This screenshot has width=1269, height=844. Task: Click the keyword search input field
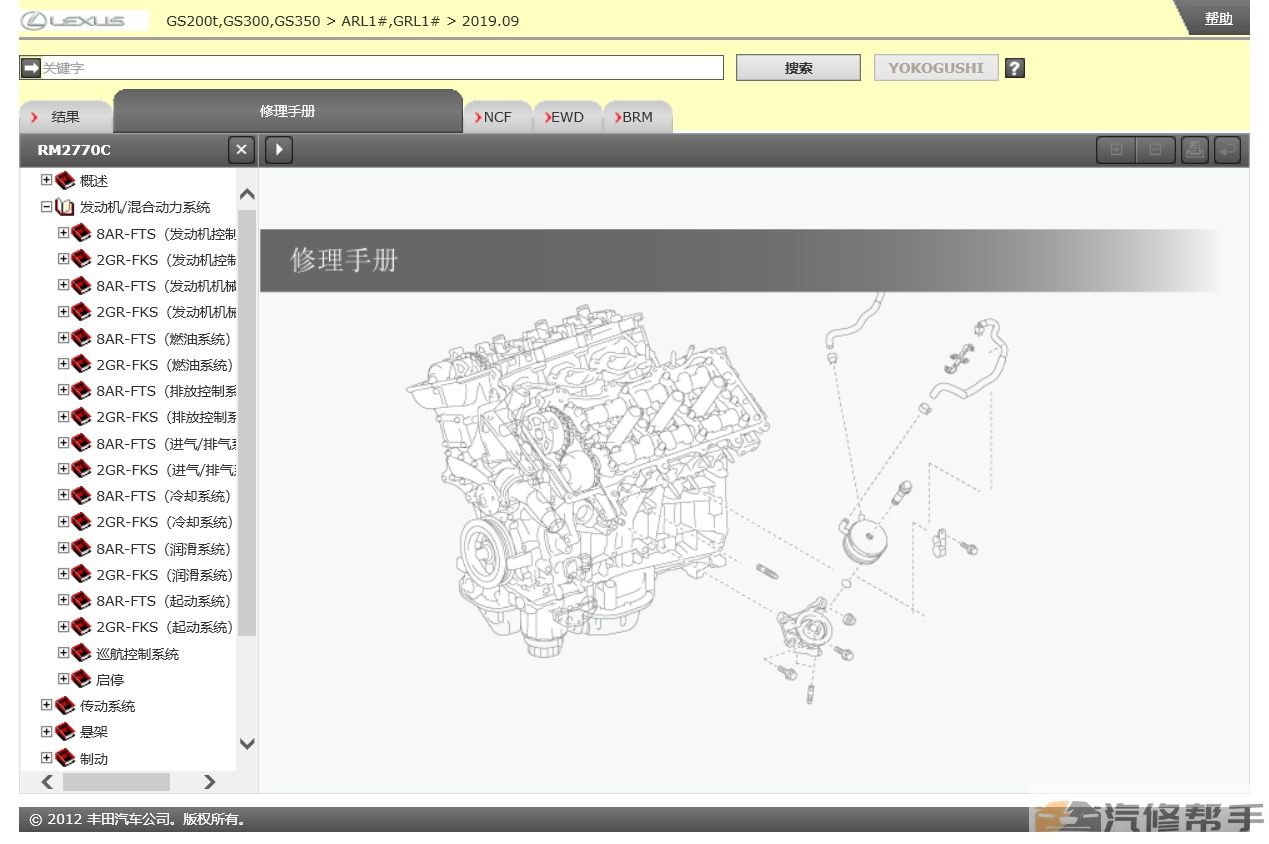380,68
